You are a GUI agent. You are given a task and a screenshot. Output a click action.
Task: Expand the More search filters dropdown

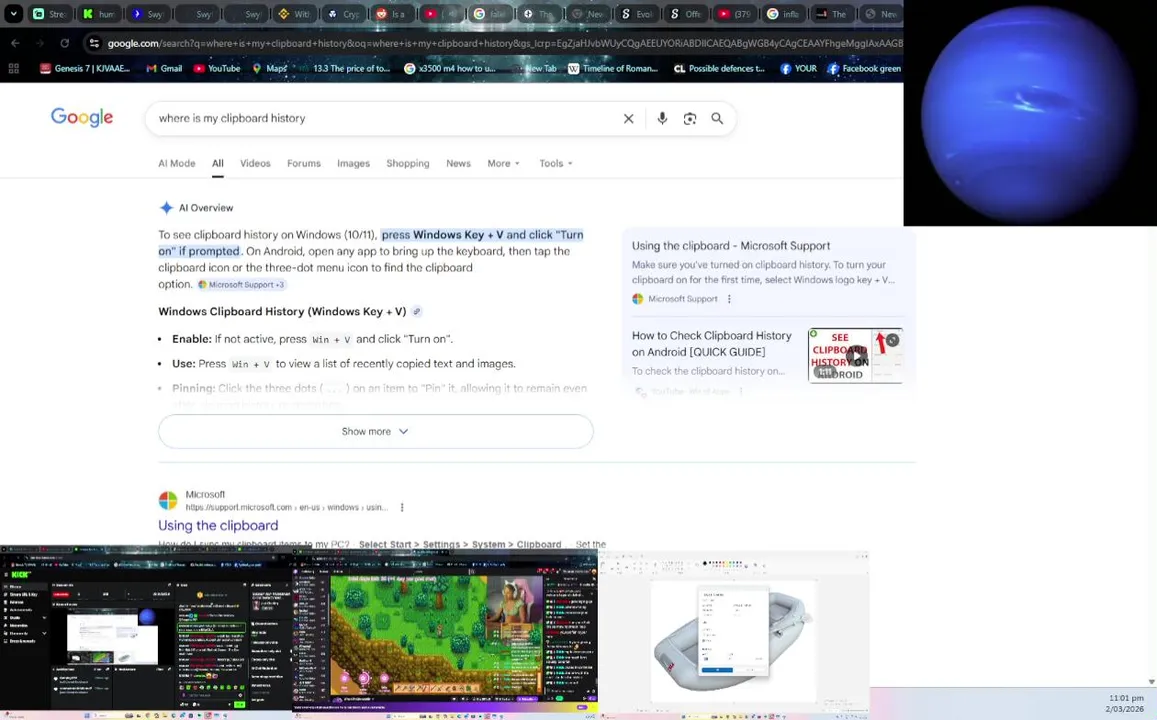click(x=503, y=164)
